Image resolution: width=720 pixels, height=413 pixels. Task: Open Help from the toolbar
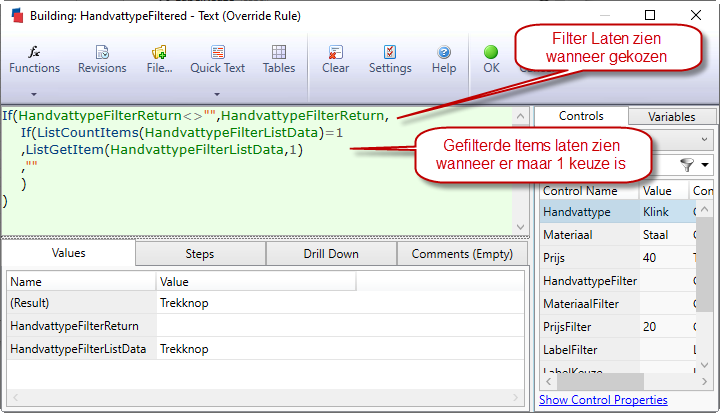click(444, 60)
